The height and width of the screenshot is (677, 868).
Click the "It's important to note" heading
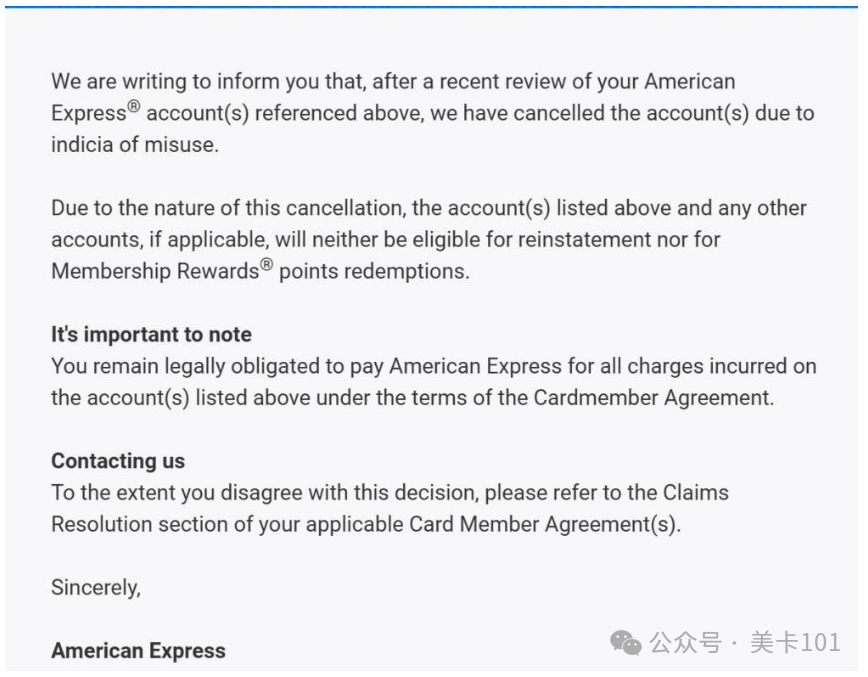pyautogui.click(x=151, y=334)
